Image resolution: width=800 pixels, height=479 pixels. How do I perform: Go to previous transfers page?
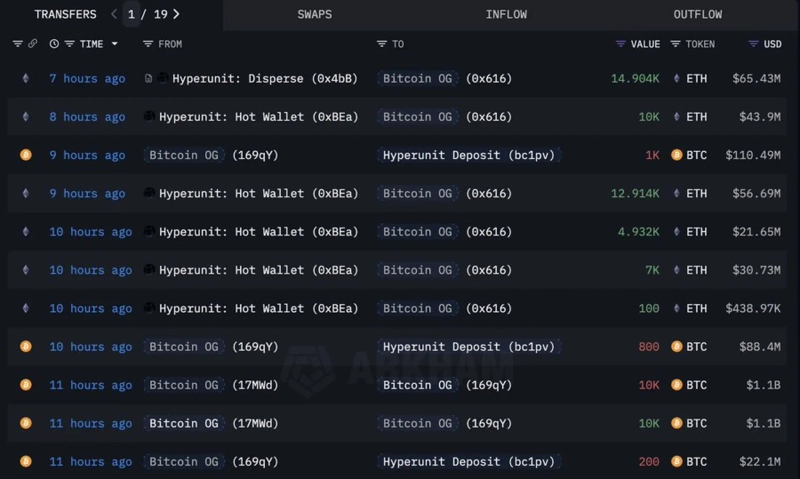[x=113, y=14]
